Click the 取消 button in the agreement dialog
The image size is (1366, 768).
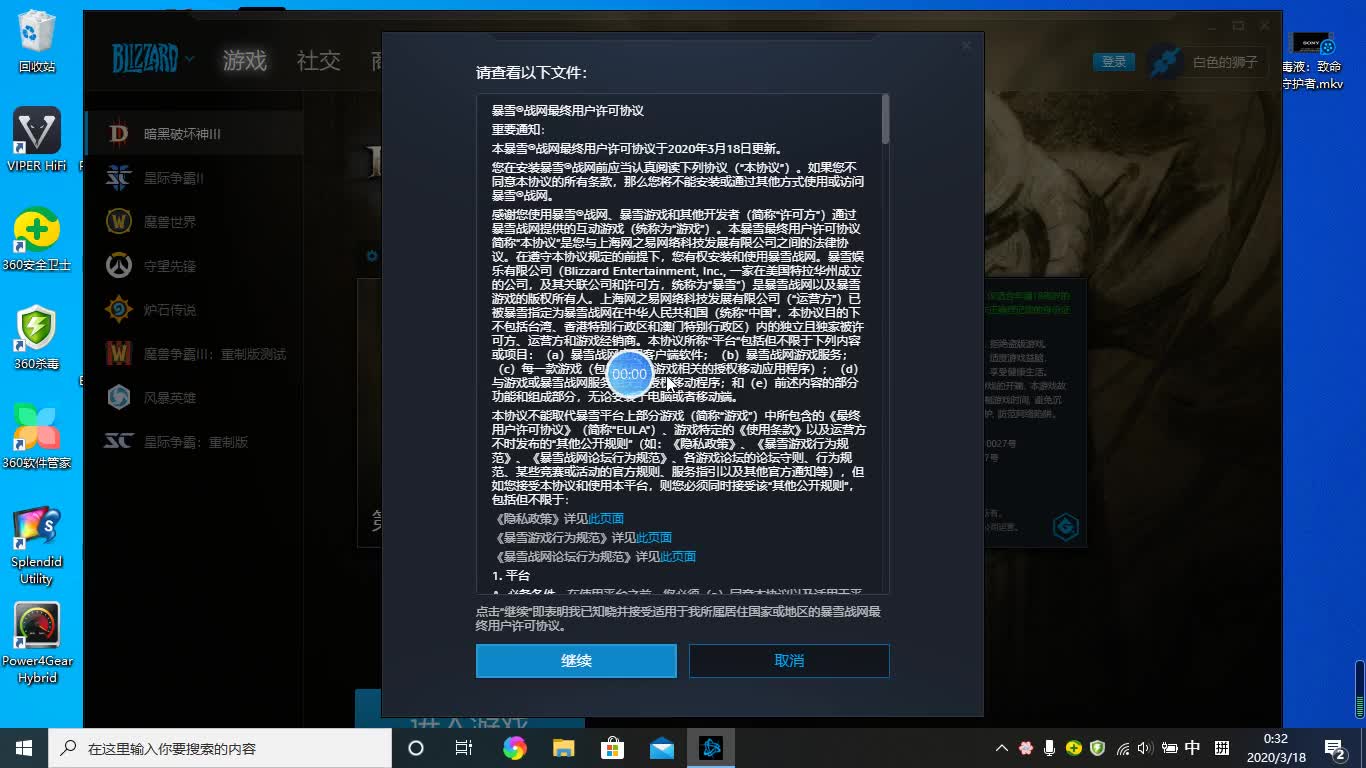(789, 661)
